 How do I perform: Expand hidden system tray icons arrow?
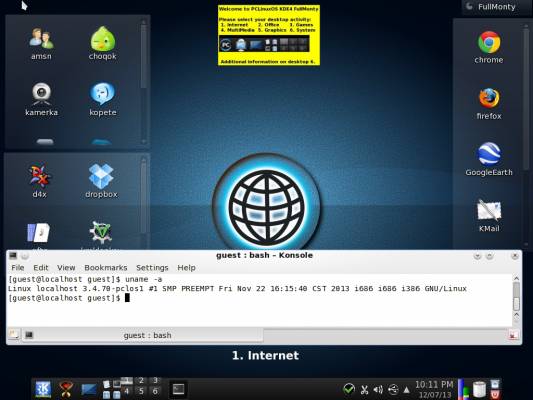406,389
